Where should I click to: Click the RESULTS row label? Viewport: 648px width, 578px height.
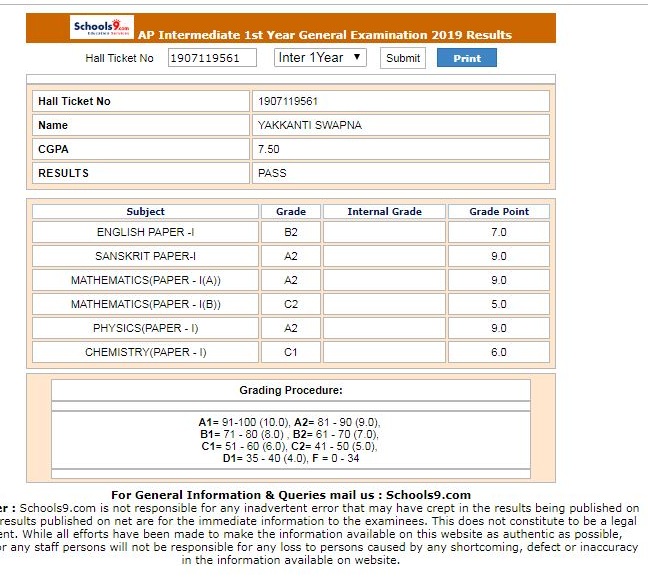[63, 173]
